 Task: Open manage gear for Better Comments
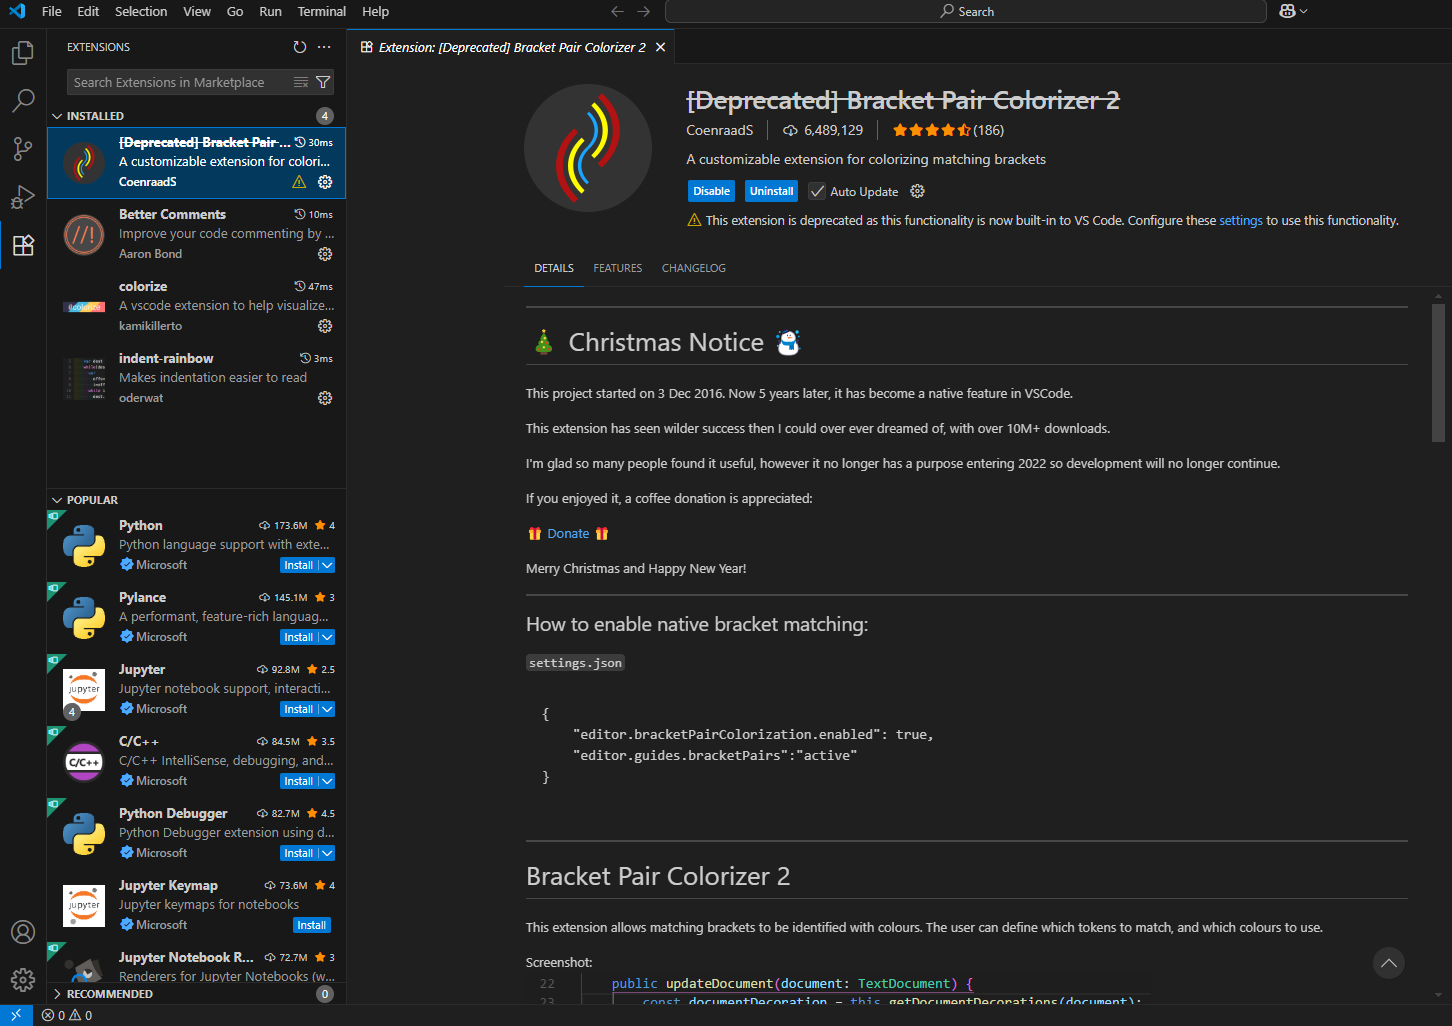click(325, 254)
